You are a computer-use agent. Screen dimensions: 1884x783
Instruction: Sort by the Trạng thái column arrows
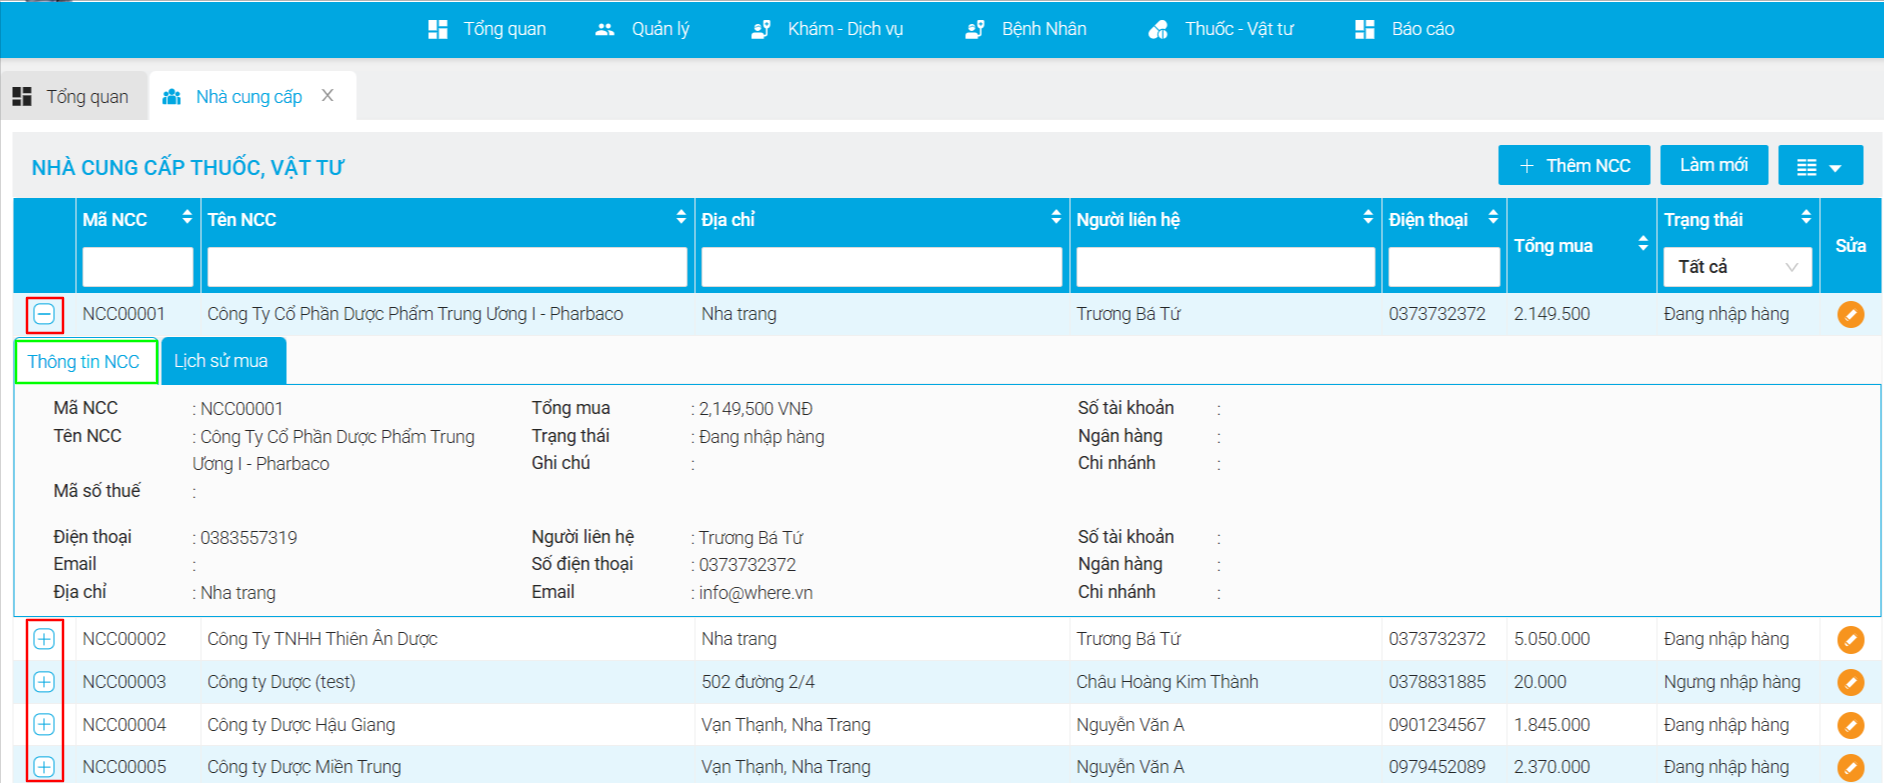pos(1806,217)
